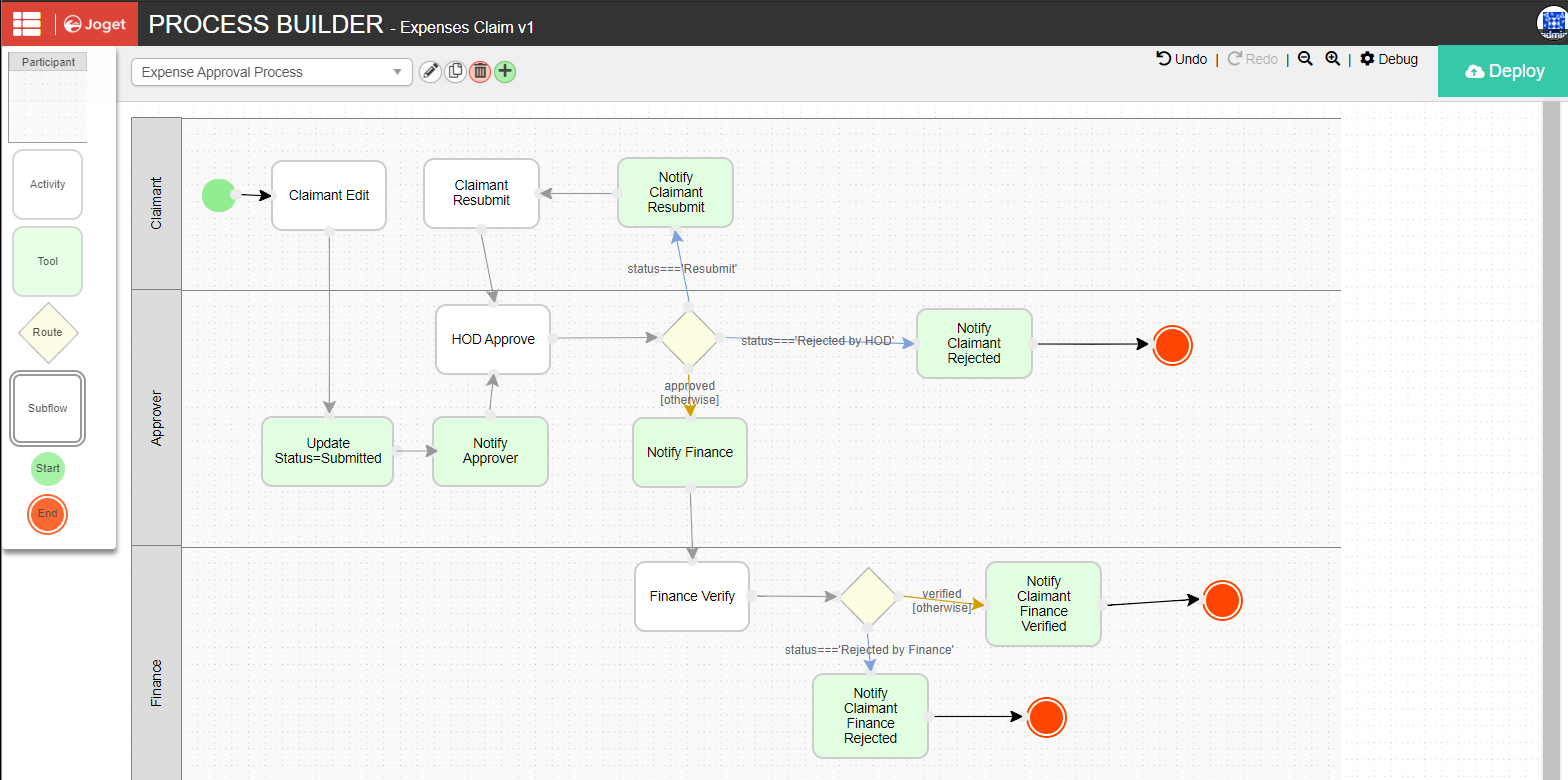Open the Debug option
The image size is (1568, 780).
1389,59
